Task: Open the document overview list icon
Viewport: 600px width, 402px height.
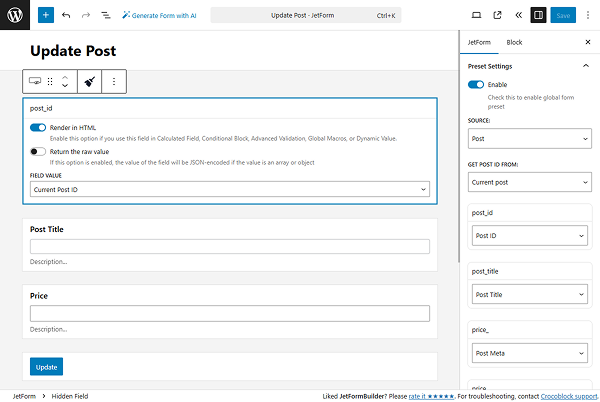Action: tap(106, 16)
